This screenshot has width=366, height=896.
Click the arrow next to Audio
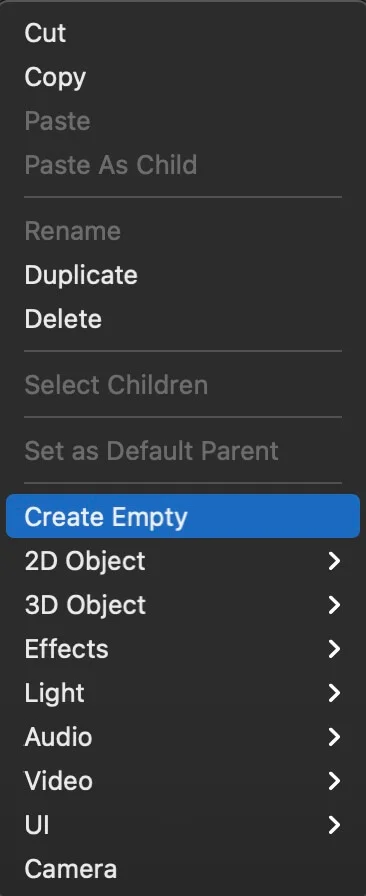pyautogui.click(x=334, y=737)
